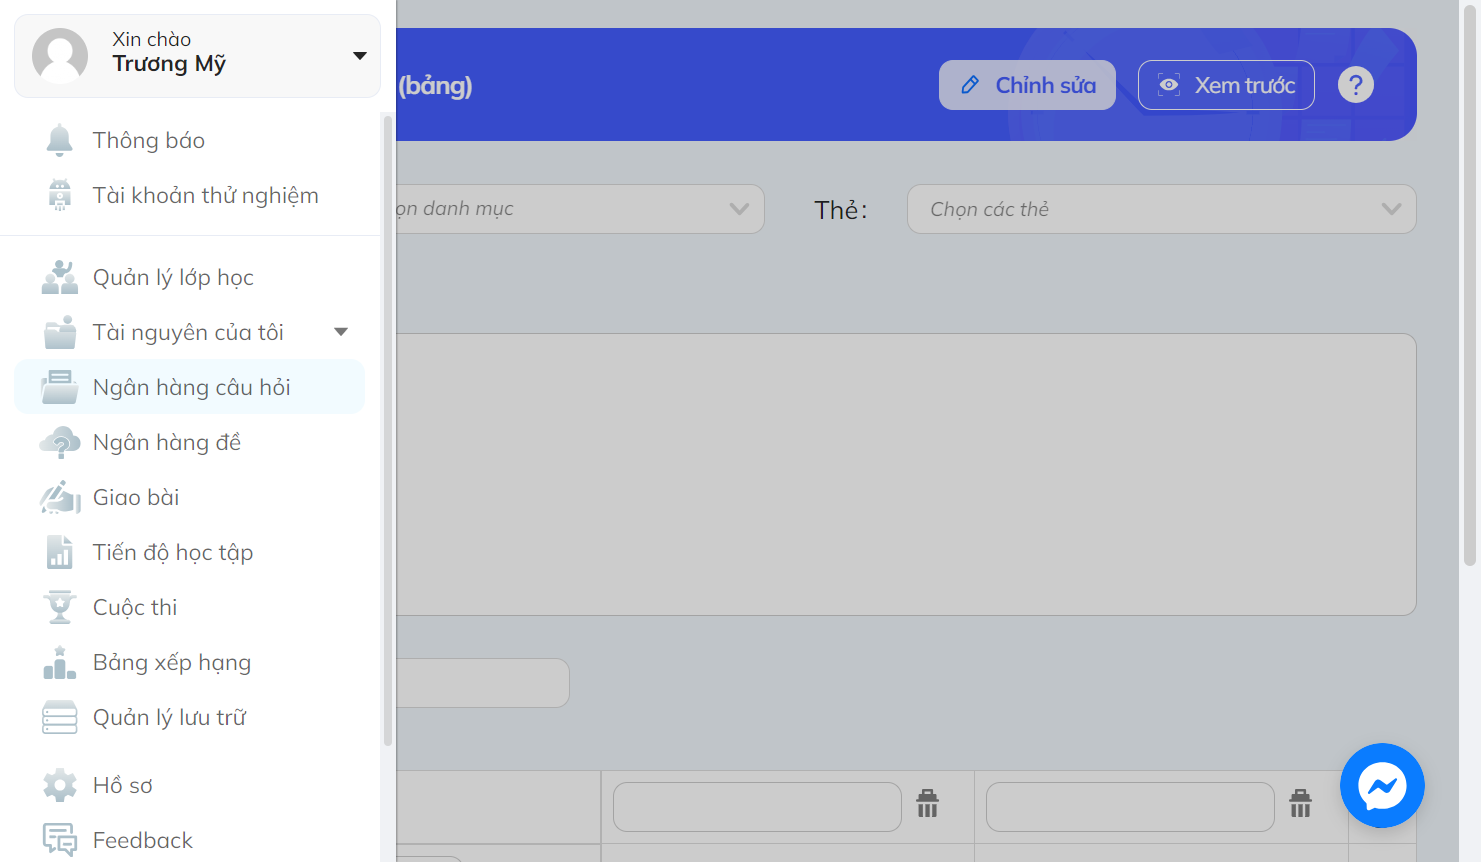Screen dimensions: 1481x862
Task: Click the Feedback chat icon
Action: [60, 840]
